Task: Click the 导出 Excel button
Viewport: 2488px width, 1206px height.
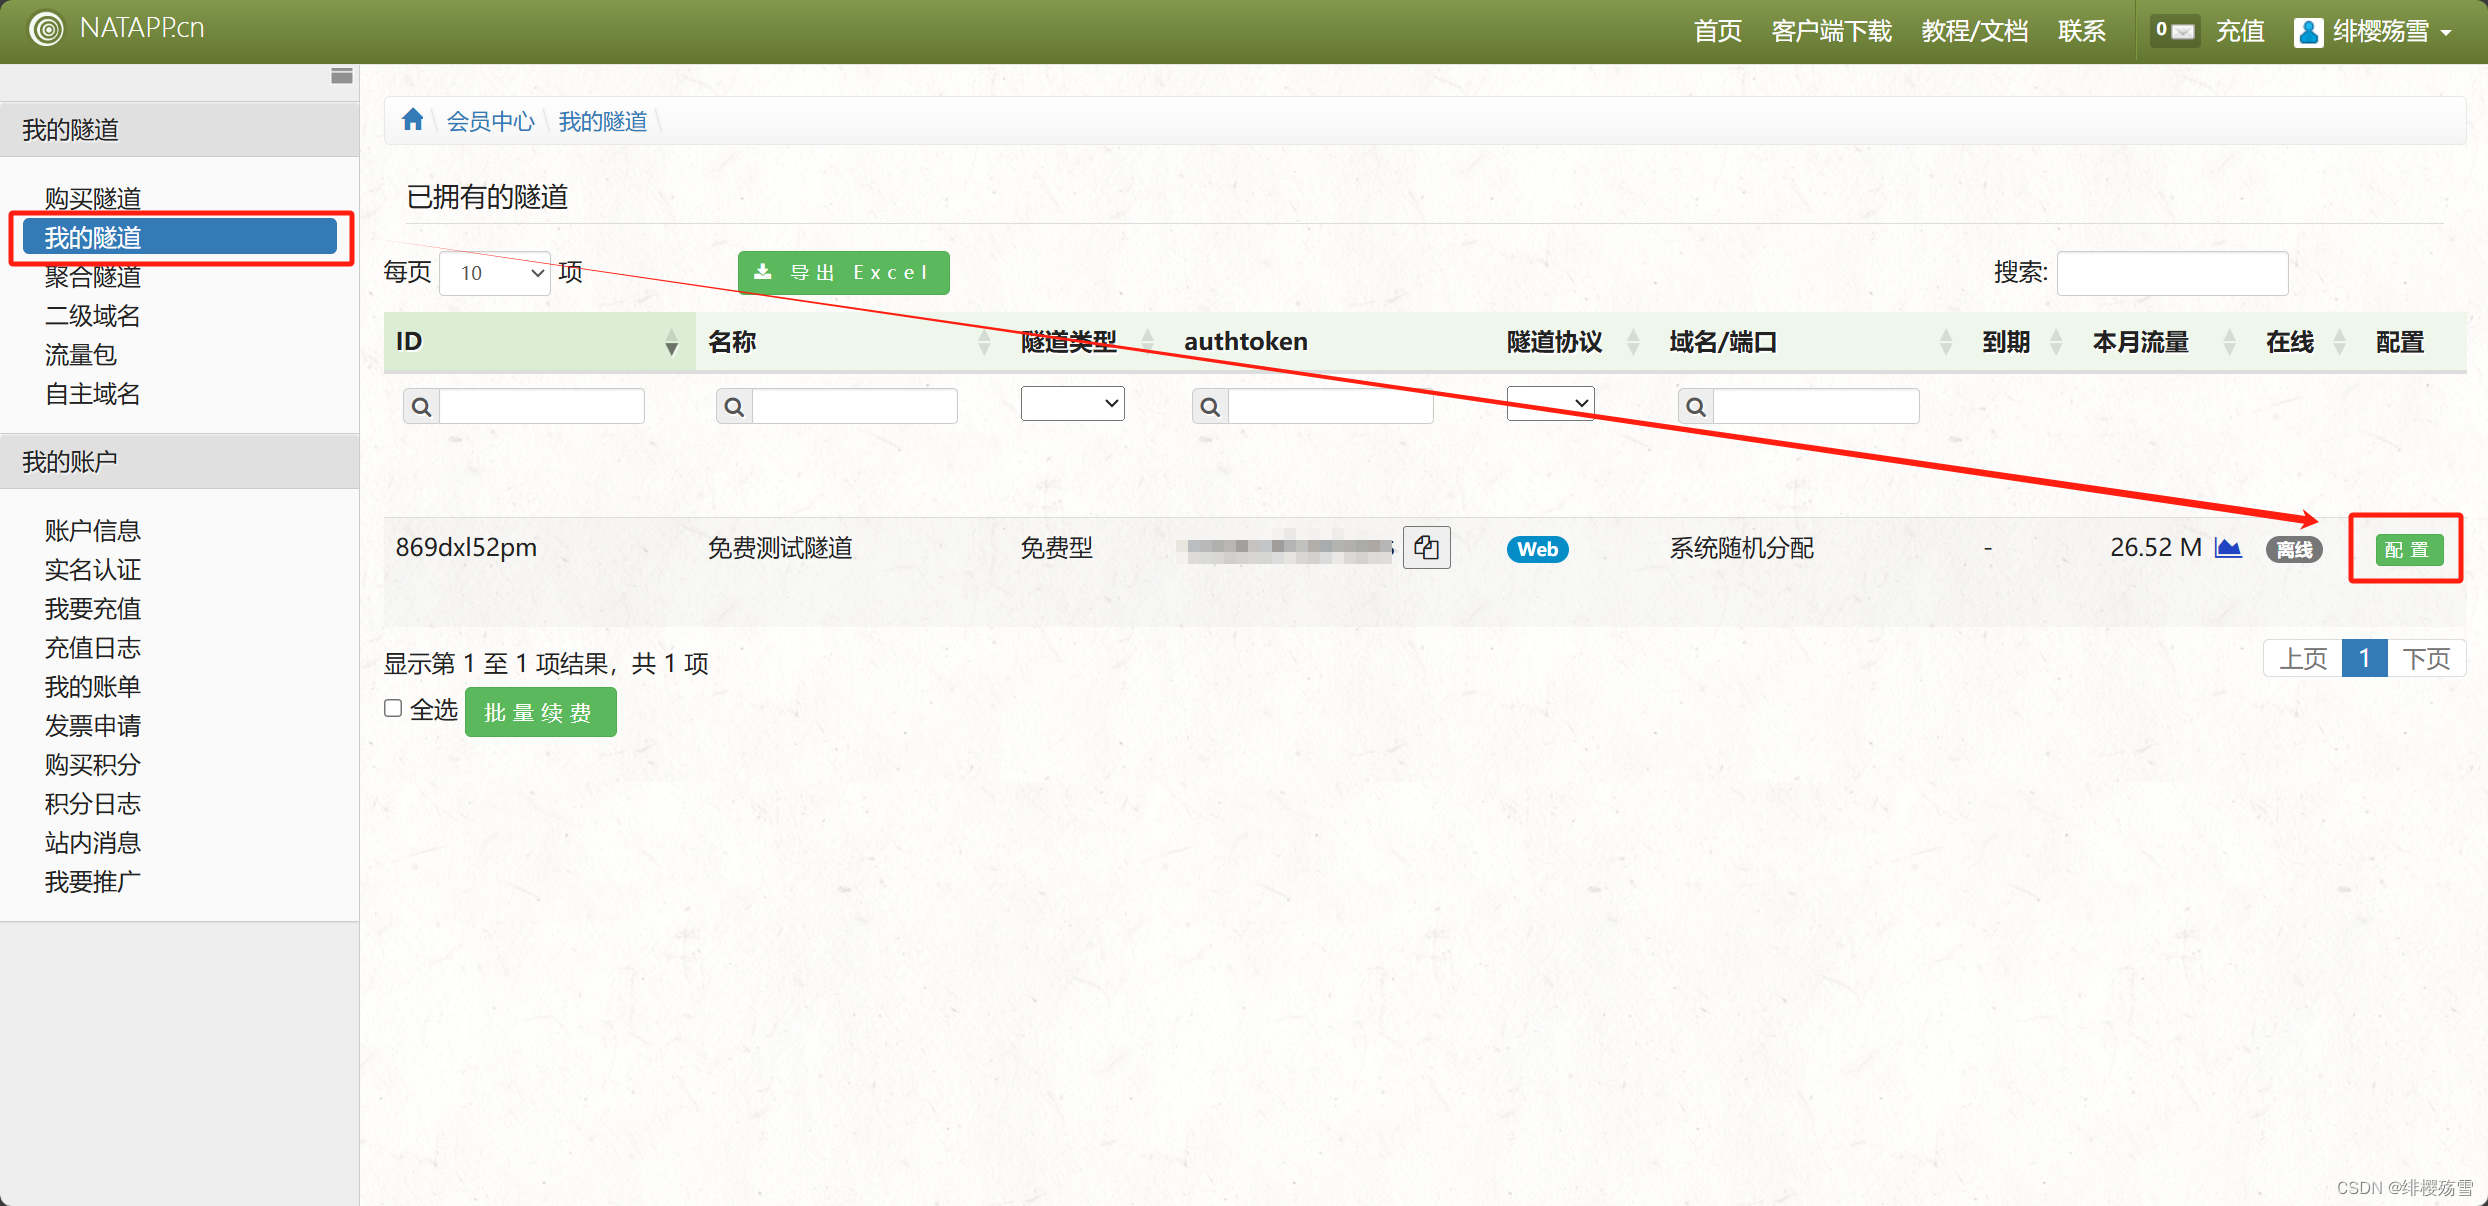Action: [843, 272]
